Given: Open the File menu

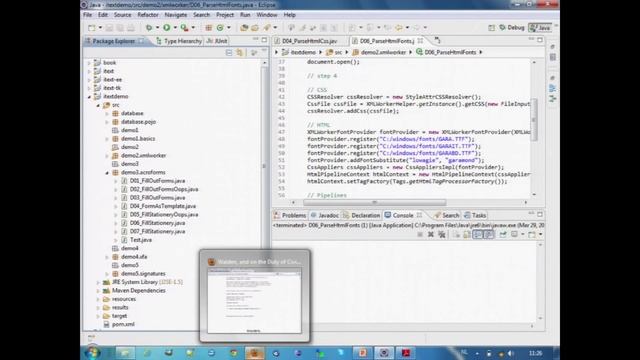Looking at the screenshot, I should coord(88,15).
